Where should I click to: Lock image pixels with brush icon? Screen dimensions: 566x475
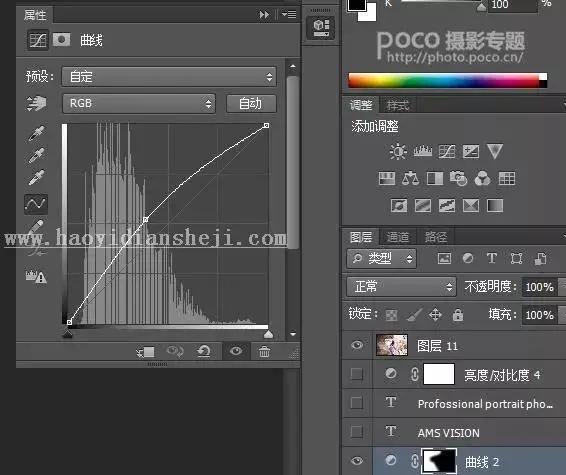(414, 315)
